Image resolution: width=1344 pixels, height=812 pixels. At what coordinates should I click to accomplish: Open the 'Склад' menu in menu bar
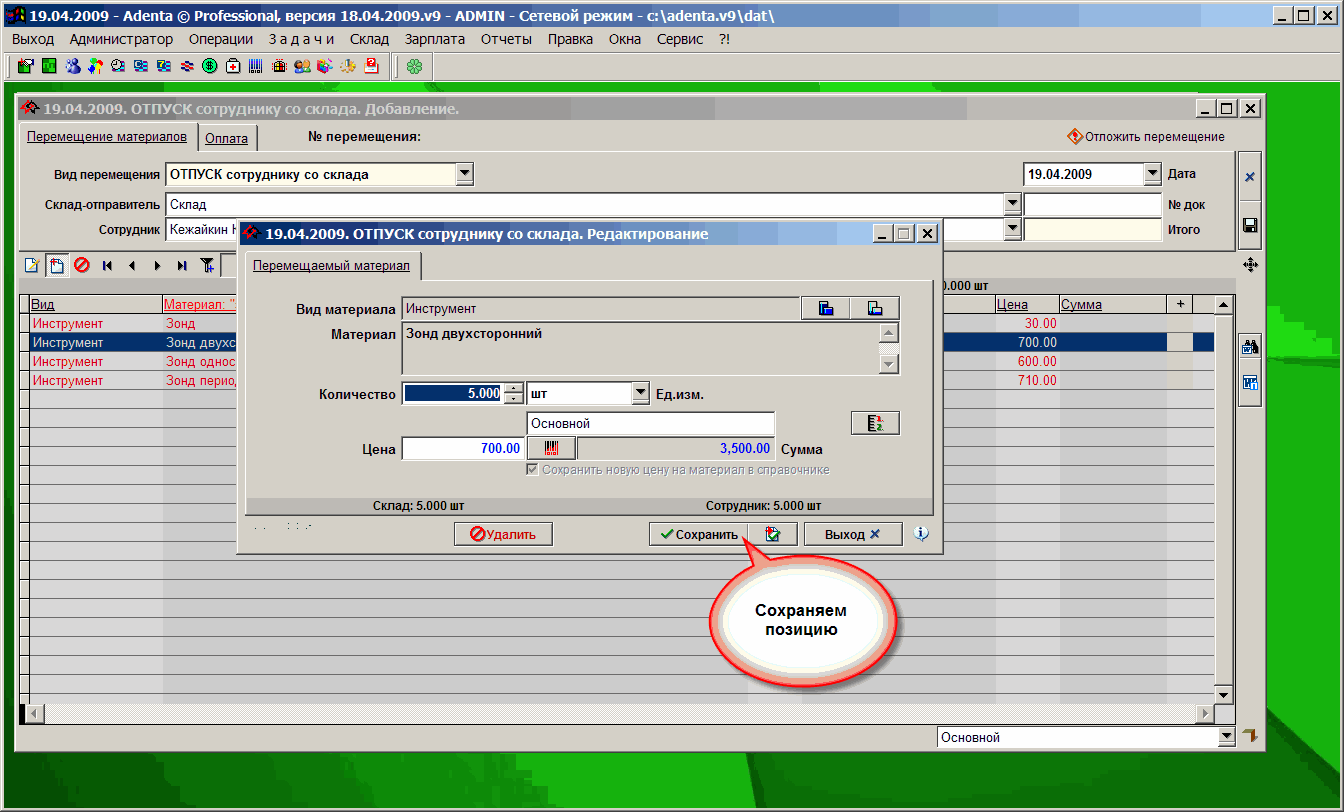click(x=370, y=39)
